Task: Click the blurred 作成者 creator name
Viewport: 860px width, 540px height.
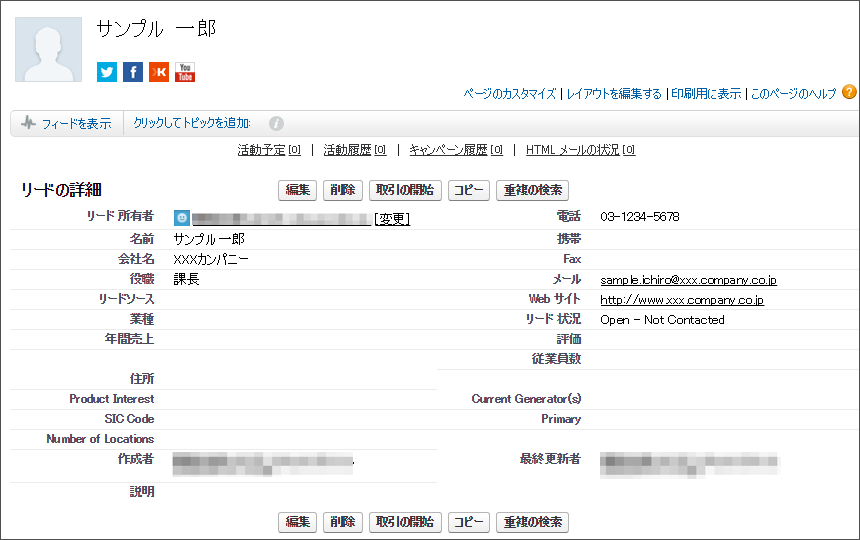Action: pyautogui.click(x=263, y=464)
